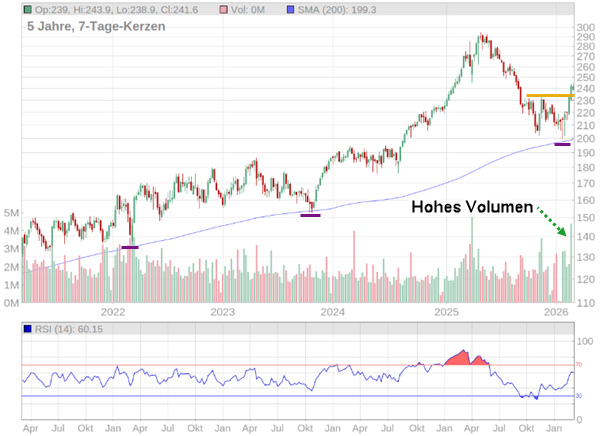Click the purple support marker in early 2022
The image size is (600, 436).
point(130,247)
